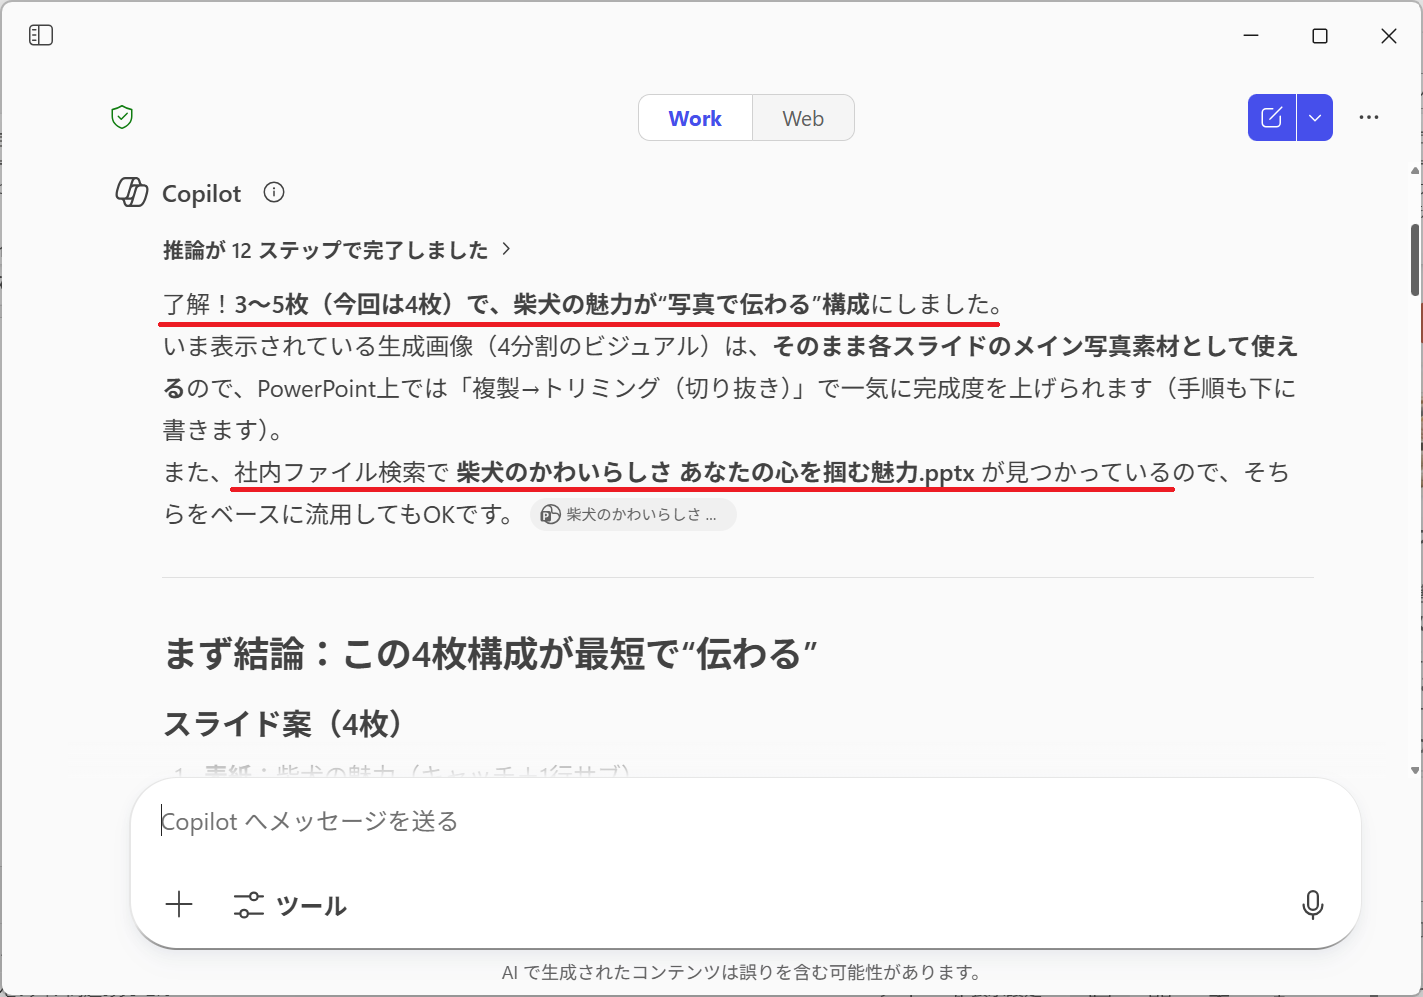The height and width of the screenshot is (997, 1423).
Task: Start a new chat with compose icon
Action: coord(1271,118)
